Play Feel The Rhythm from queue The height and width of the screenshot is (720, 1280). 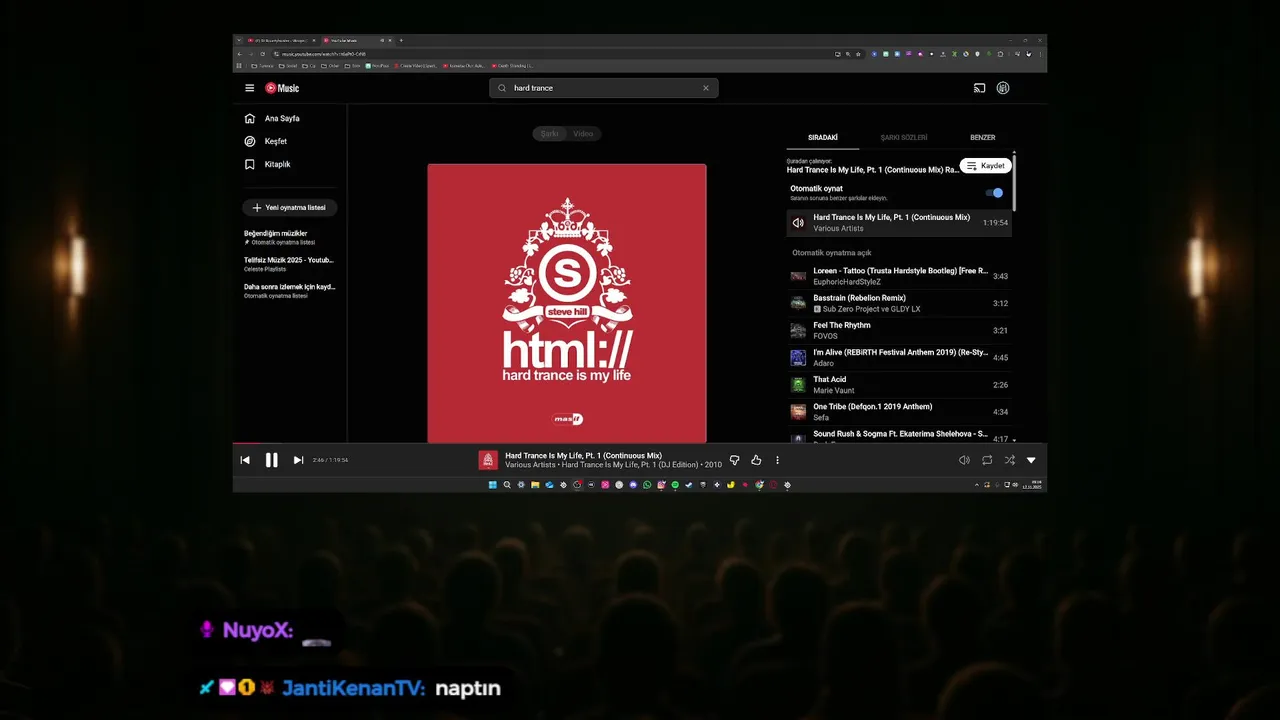pyautogui.click(x=899, y=330)
